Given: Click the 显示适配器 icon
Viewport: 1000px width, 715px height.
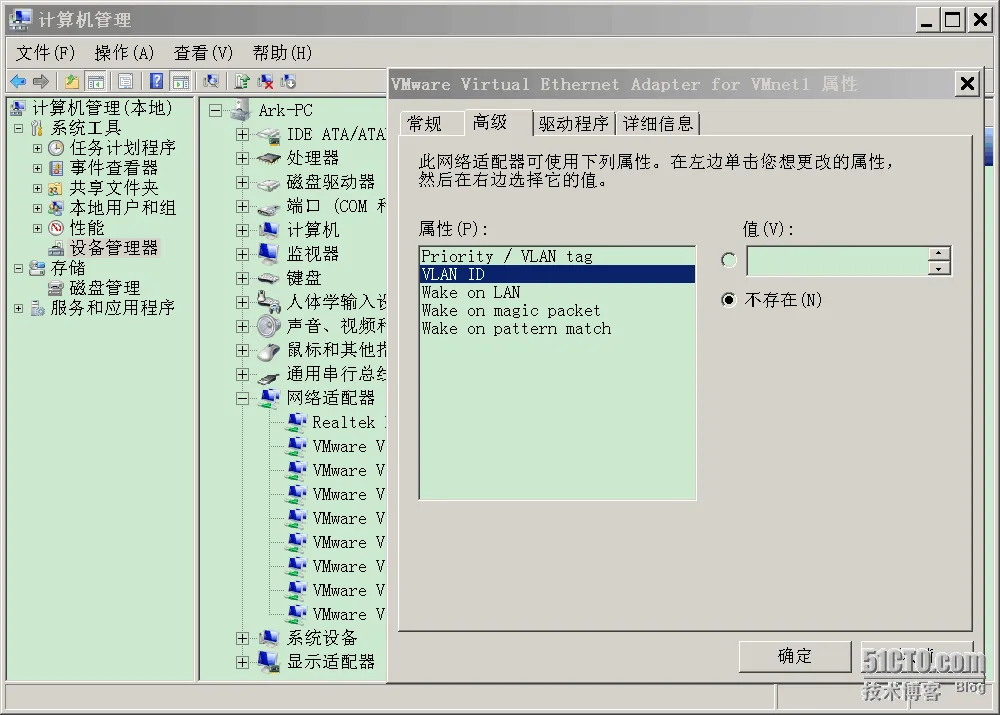Looking at the screenshot, I should click(x=268, y=661).
